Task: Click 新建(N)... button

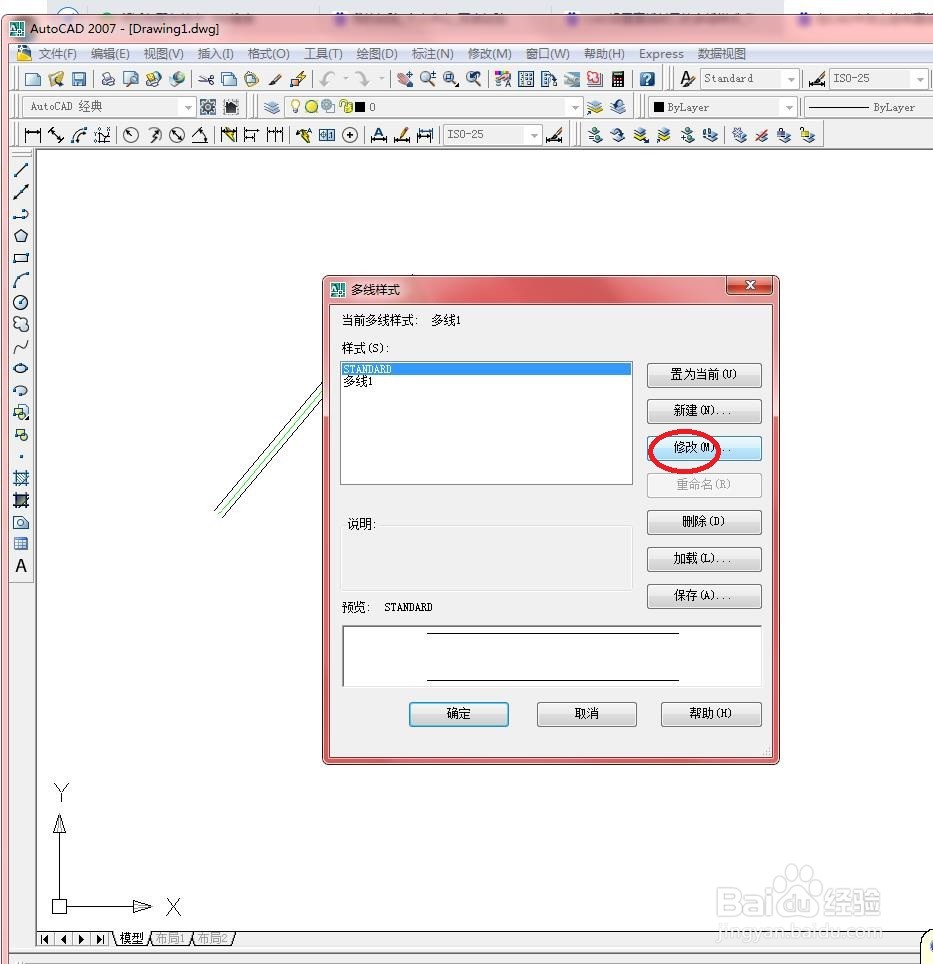Action: coord(704,411)
